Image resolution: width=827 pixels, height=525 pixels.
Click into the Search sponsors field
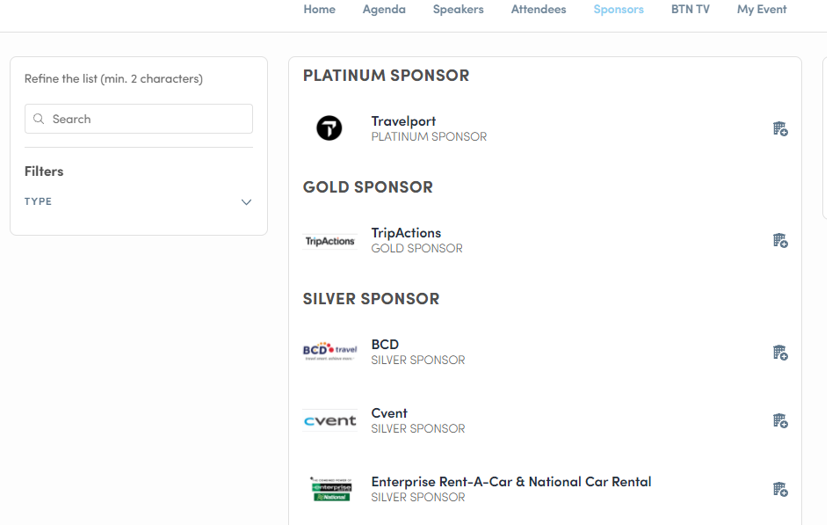(x=139, y=119)
